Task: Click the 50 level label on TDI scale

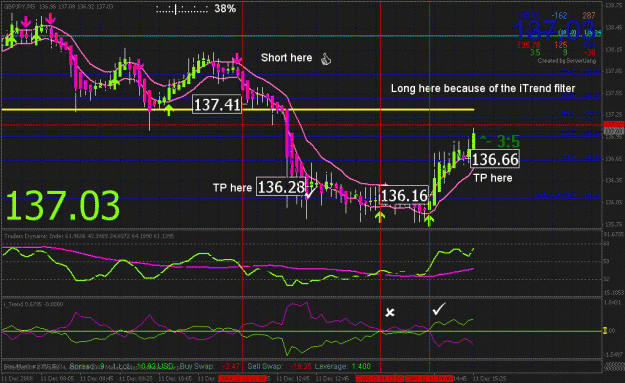Action: pyautogui.click(x=606, y=261)
